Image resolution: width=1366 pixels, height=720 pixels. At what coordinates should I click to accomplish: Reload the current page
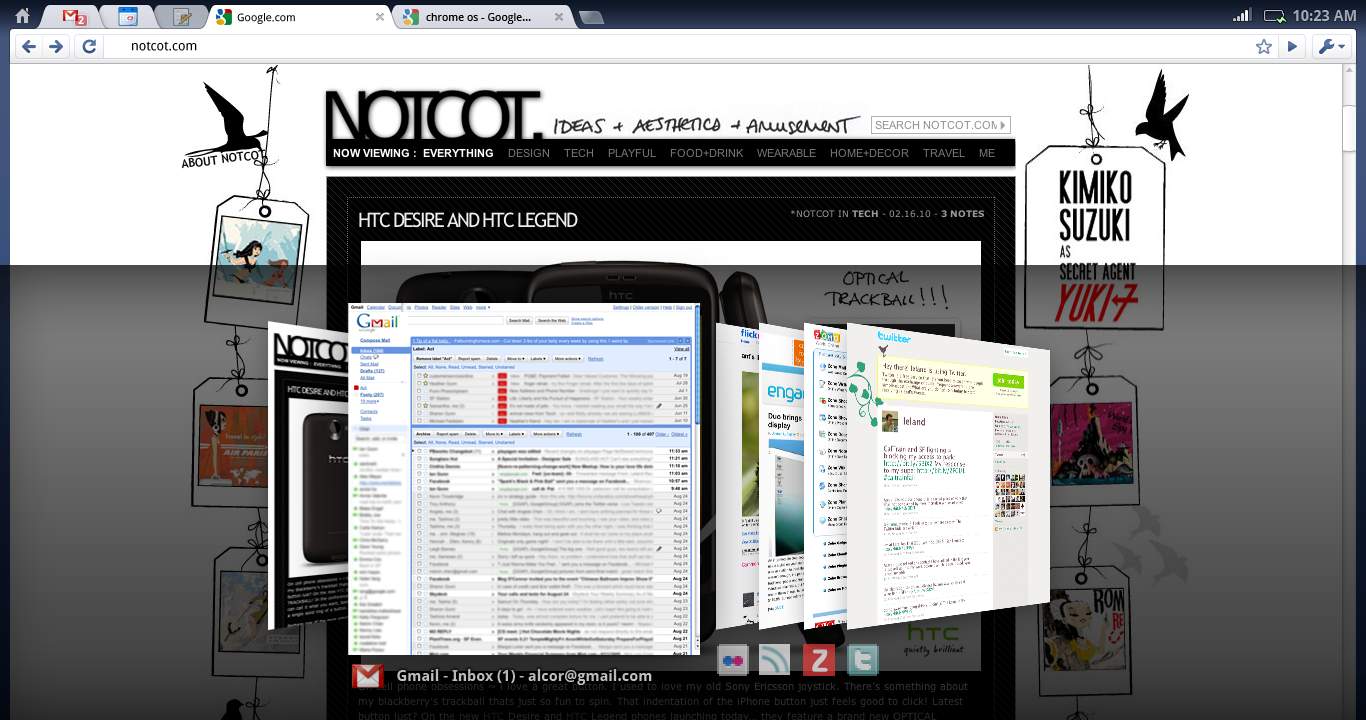coord(89,46)
